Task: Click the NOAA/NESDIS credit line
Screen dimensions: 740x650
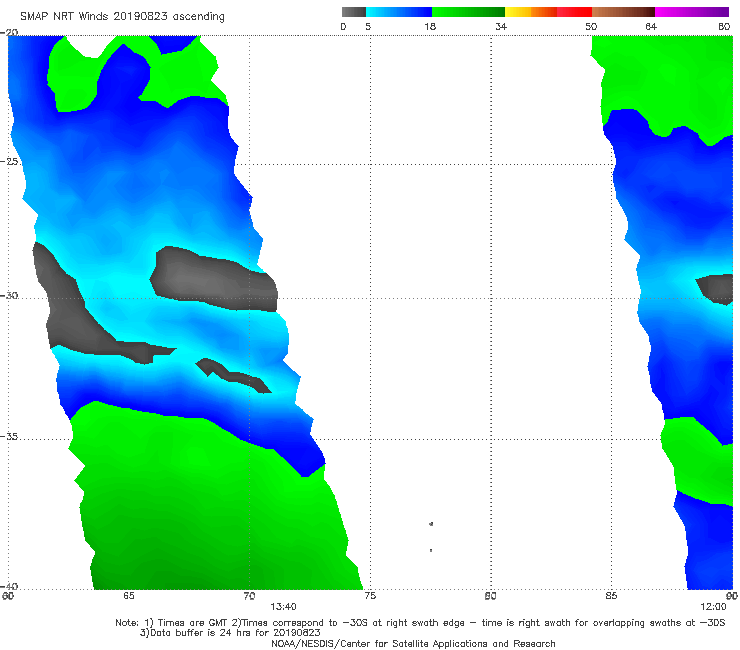Action: 413,643
